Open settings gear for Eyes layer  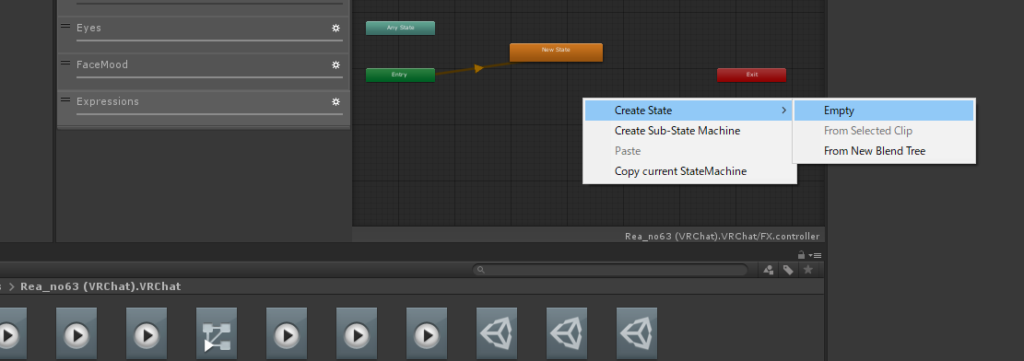336,28
